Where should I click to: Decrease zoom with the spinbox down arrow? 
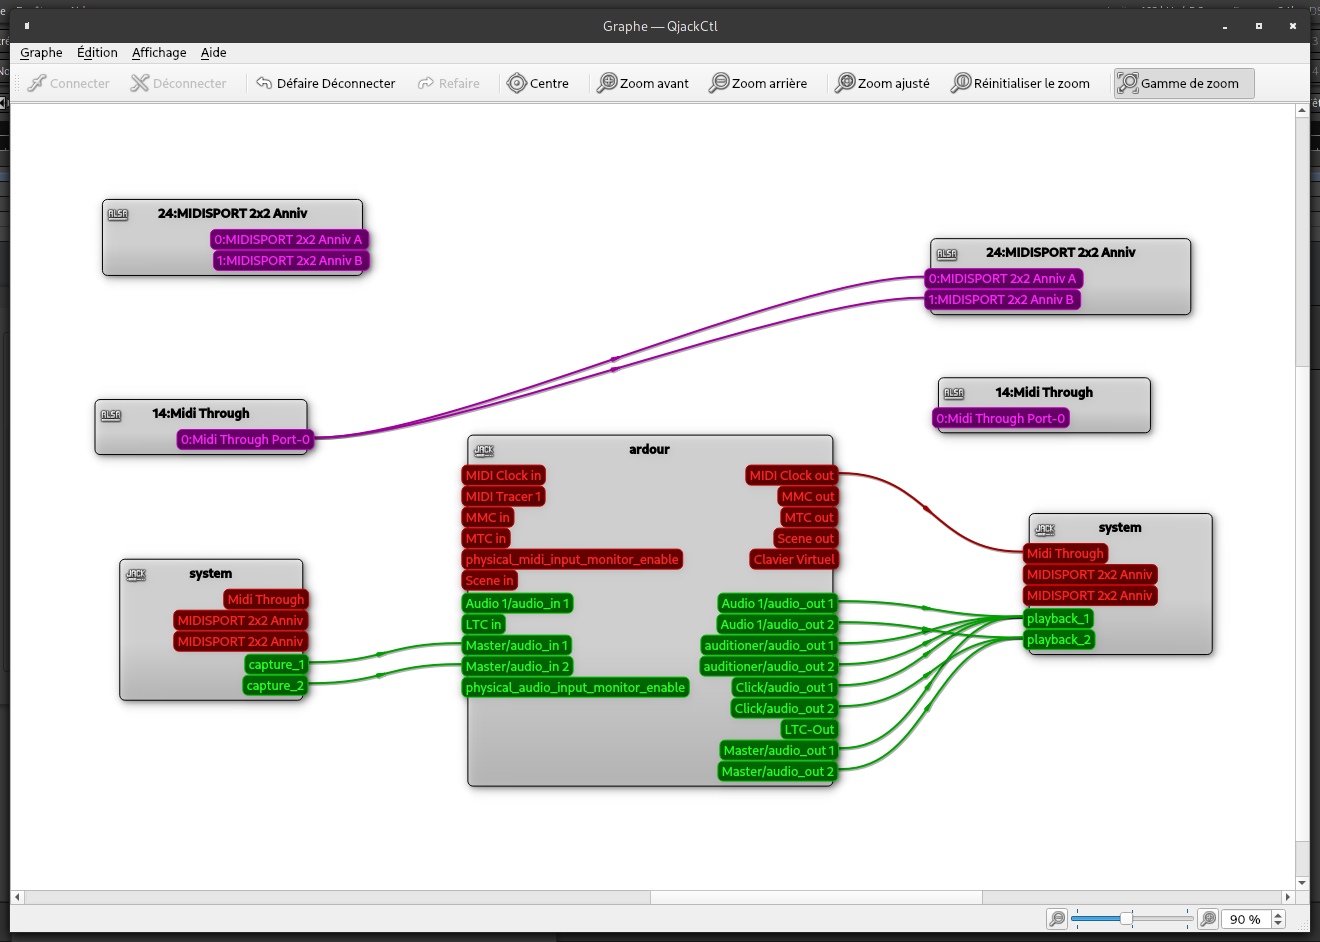[x=1277, y=924]
